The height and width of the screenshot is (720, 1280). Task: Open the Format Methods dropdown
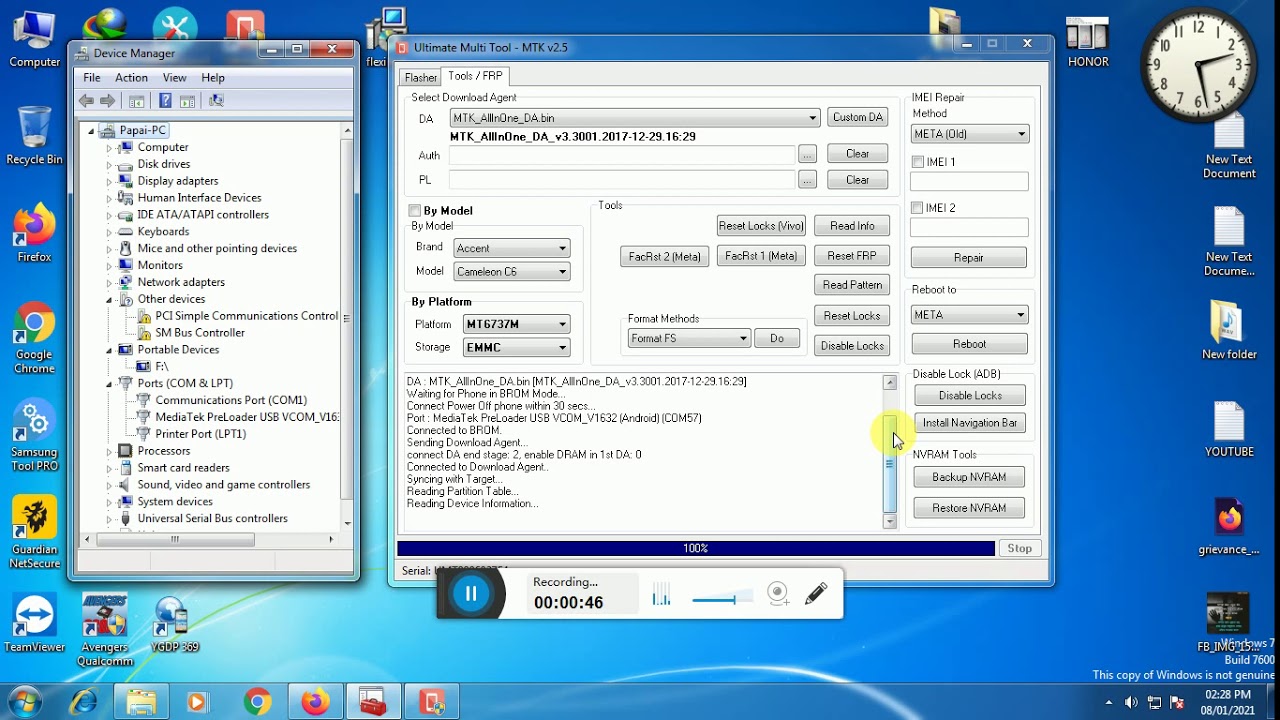click(689, 338)
